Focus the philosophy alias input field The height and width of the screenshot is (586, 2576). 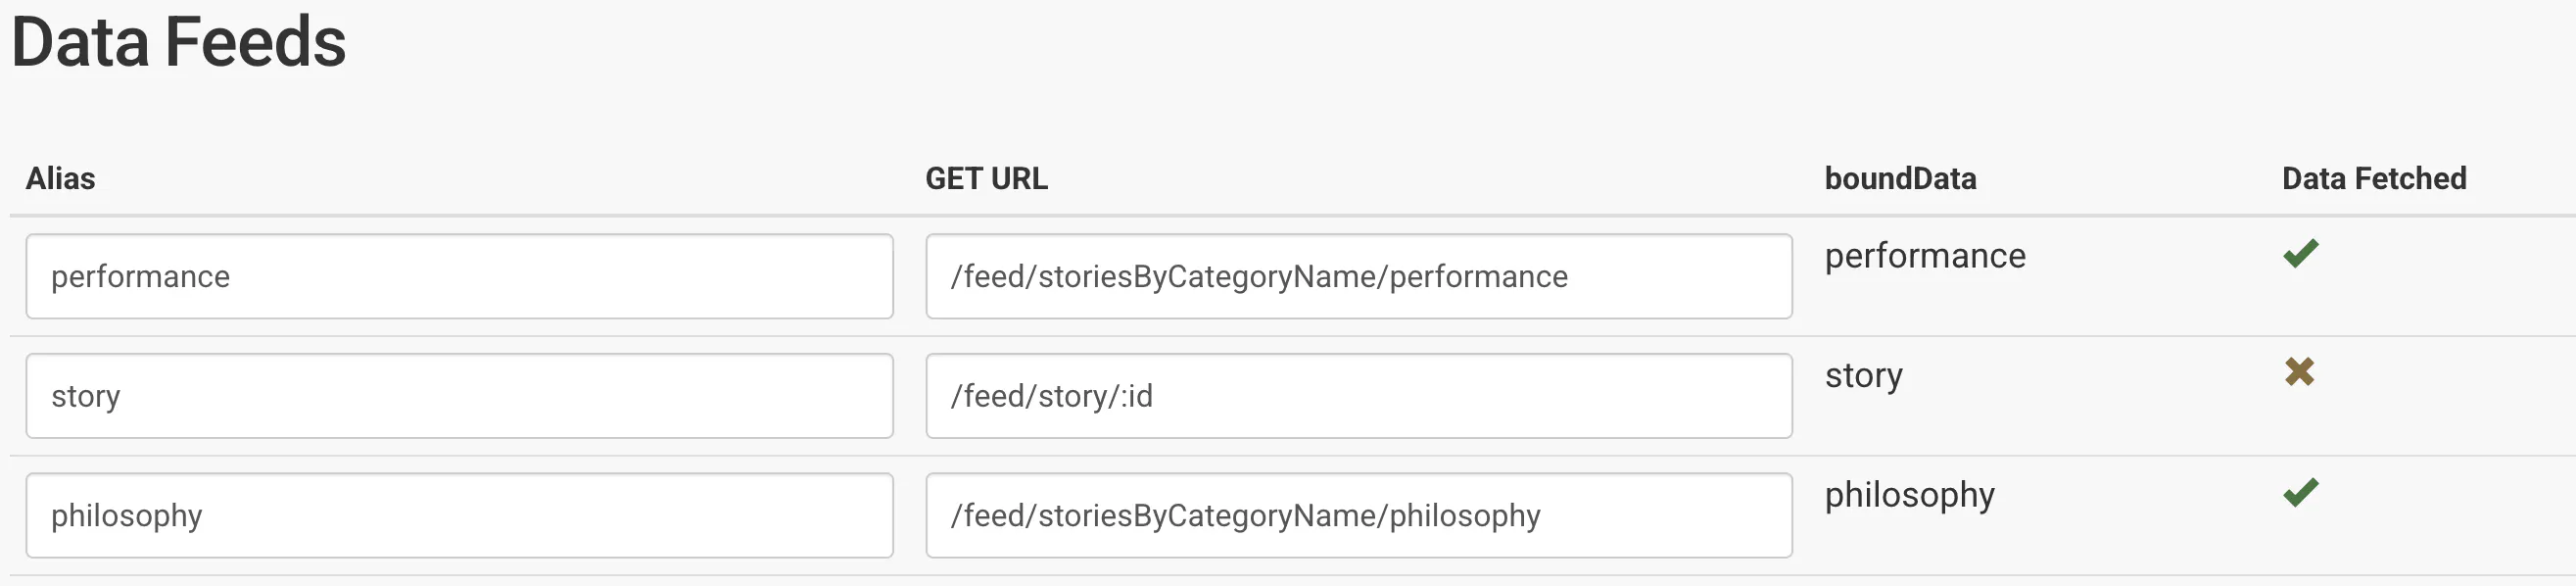[459, 516]
